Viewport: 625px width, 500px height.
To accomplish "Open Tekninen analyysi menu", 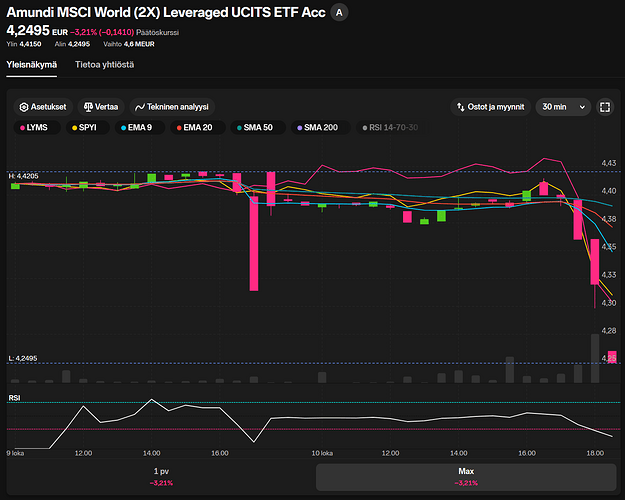I will (172, 107).
